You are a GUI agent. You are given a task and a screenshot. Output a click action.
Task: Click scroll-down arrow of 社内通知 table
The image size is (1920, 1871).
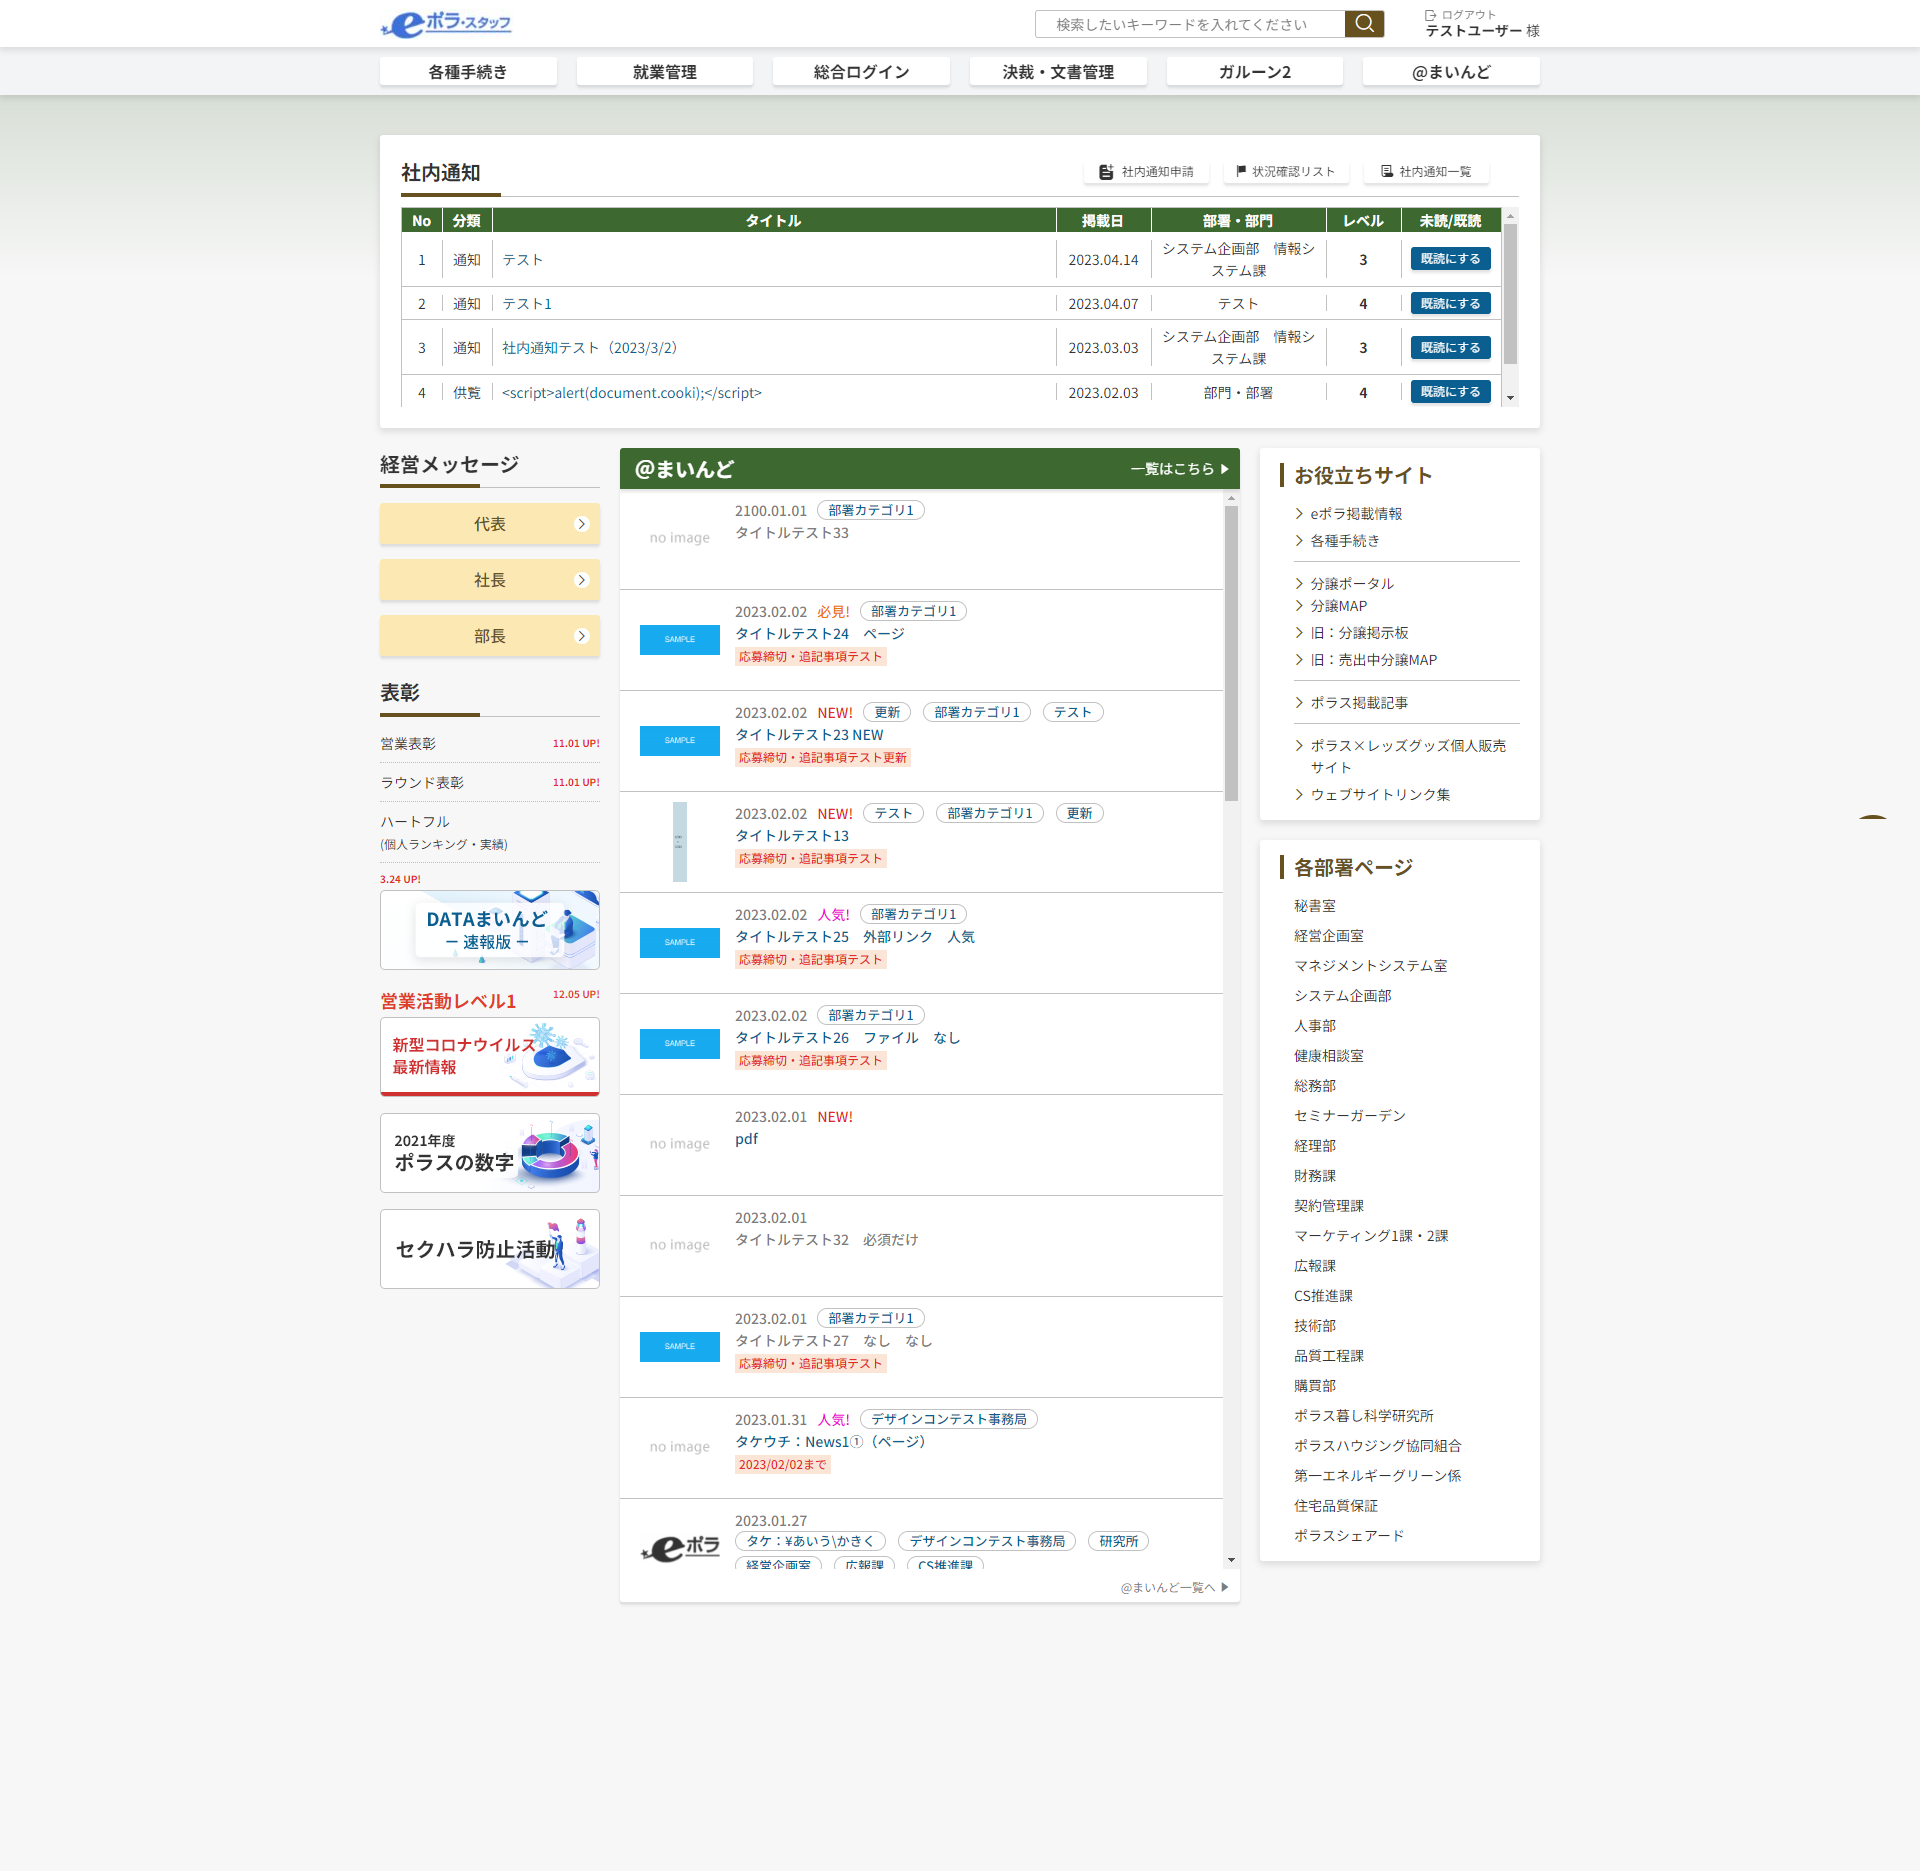point(1510,398)
